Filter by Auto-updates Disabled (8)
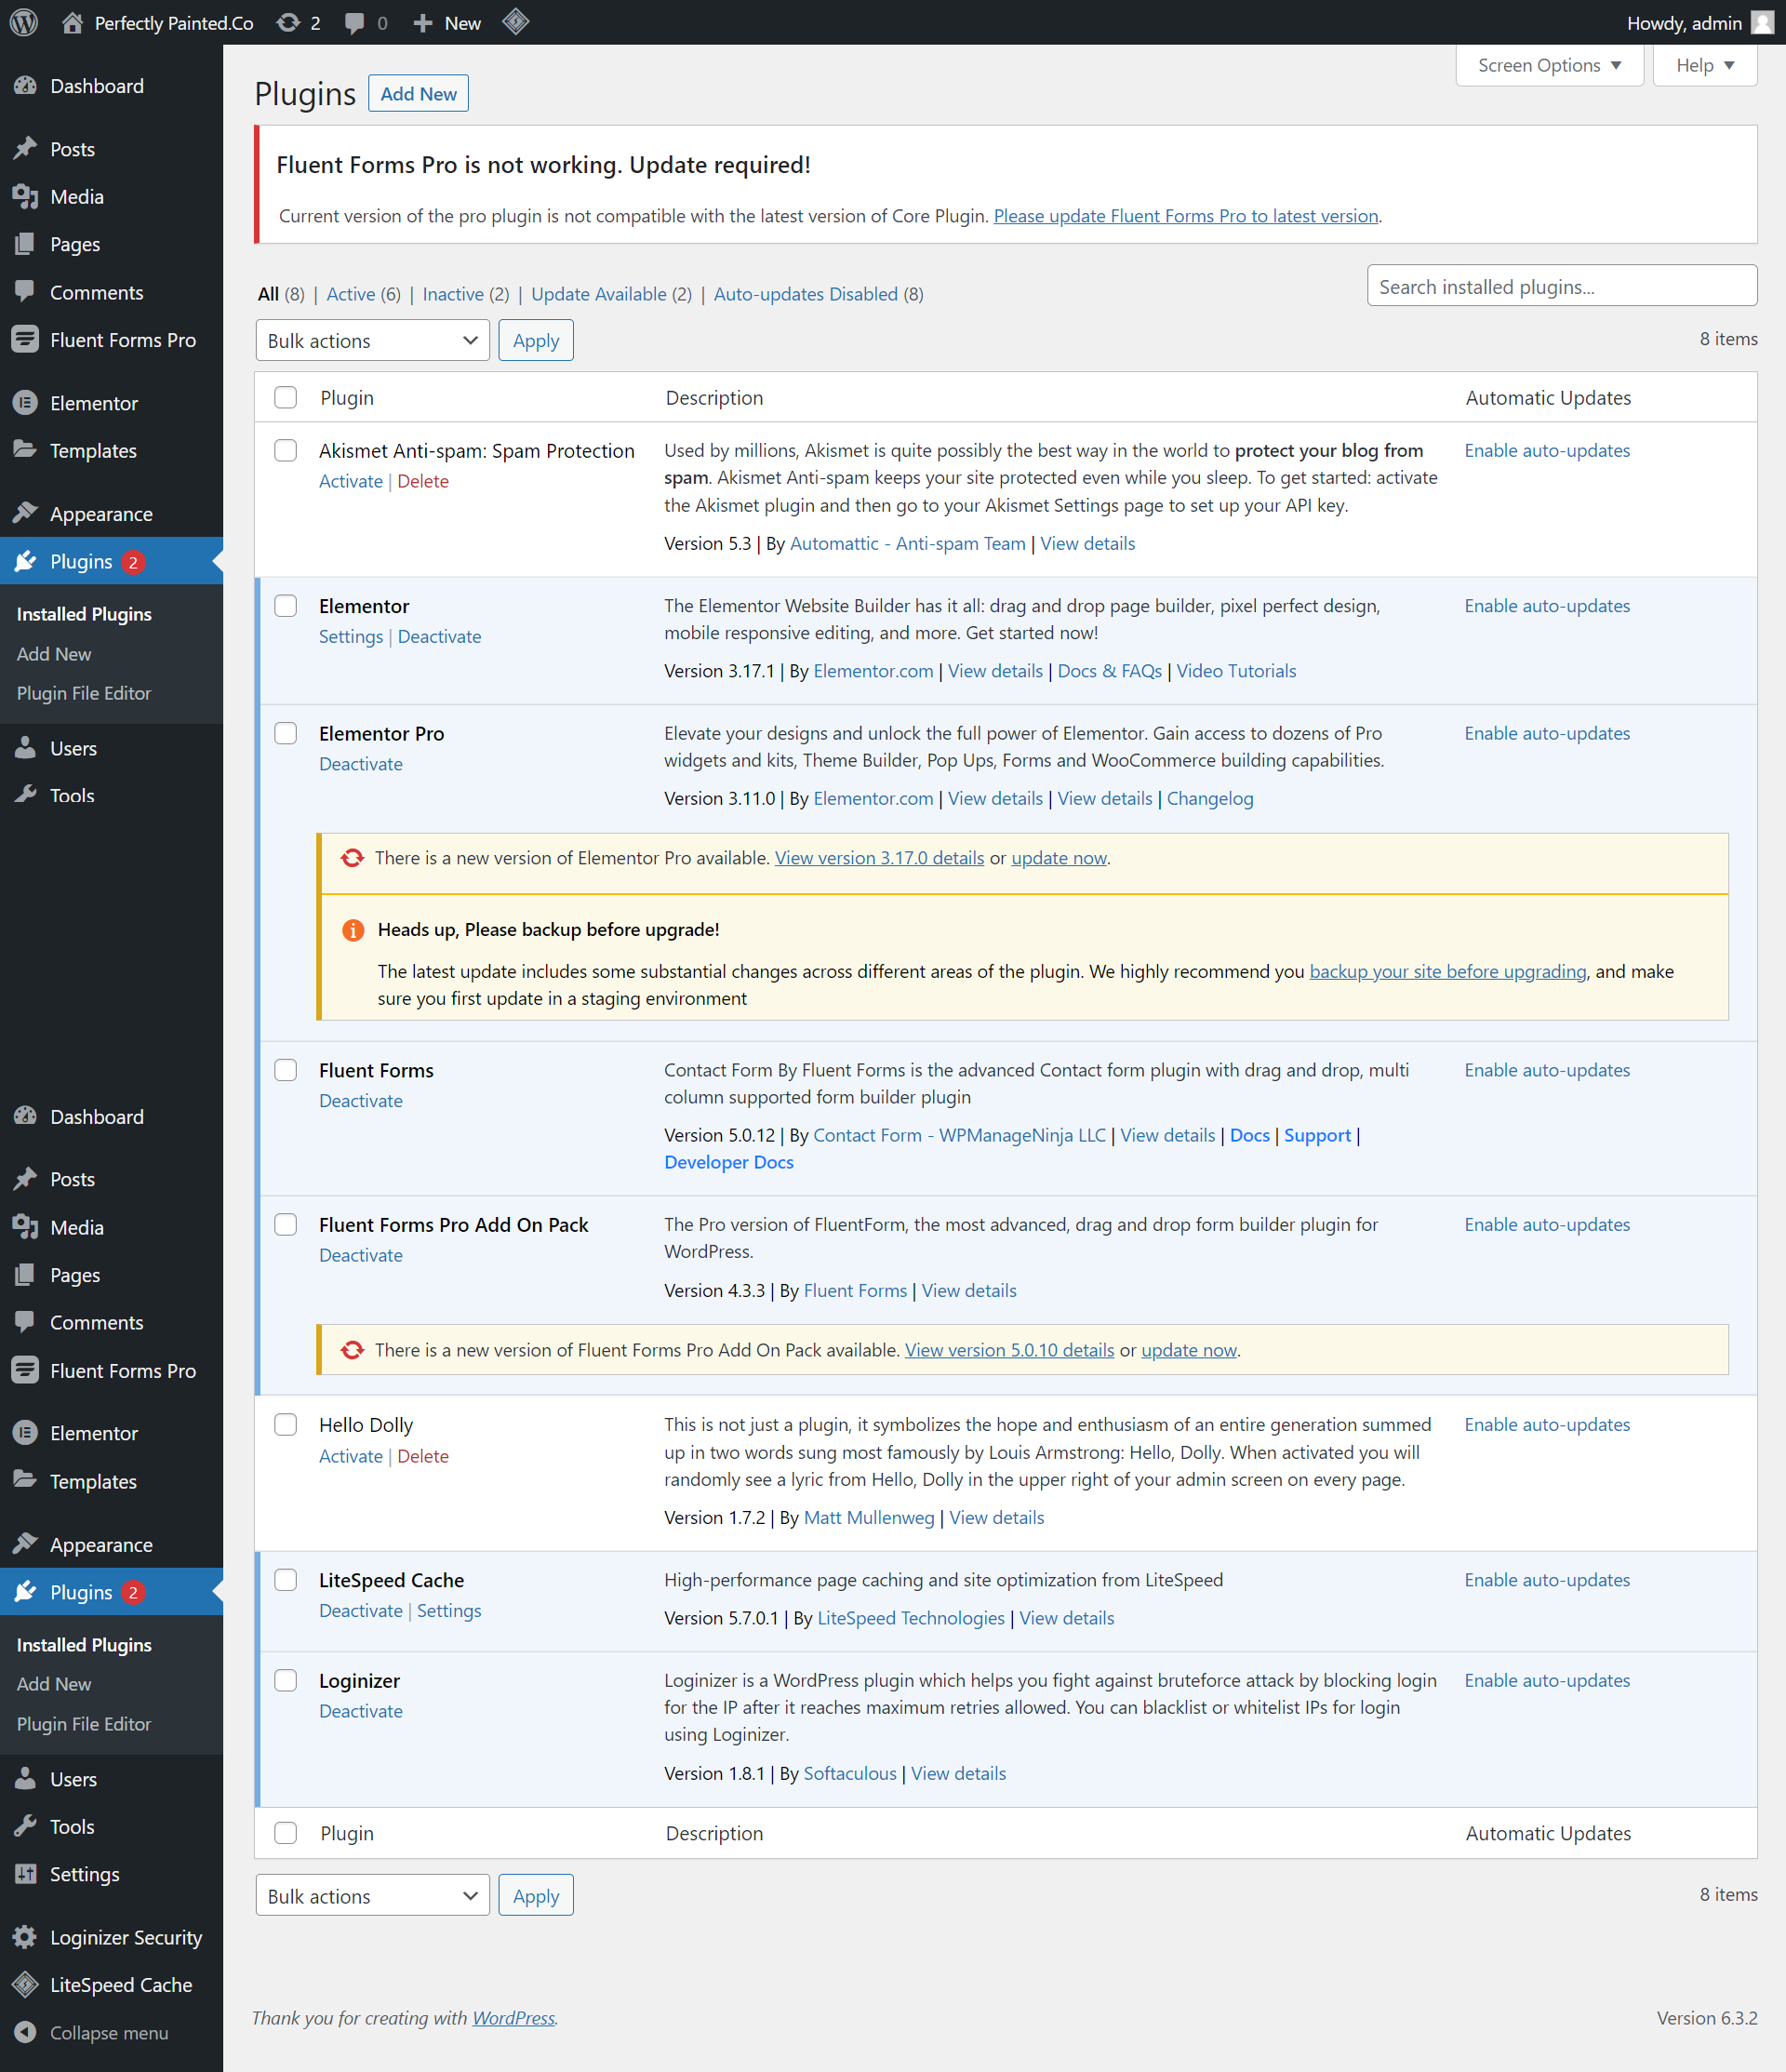 click(818, 294)
